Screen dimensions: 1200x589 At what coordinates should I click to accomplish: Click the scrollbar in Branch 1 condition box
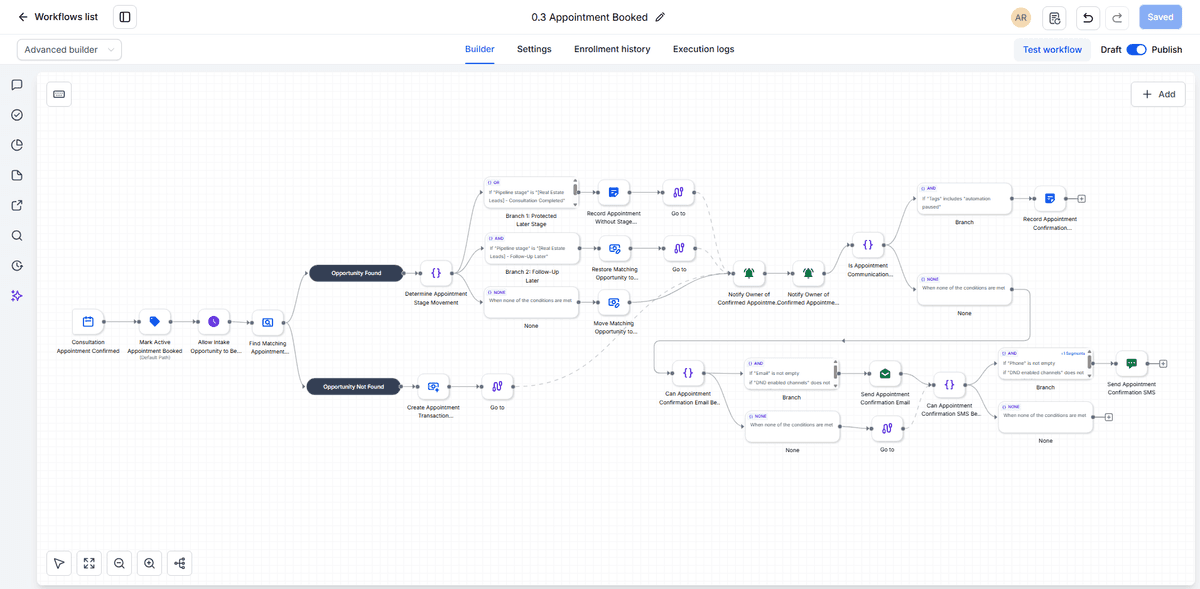[576, 192]
